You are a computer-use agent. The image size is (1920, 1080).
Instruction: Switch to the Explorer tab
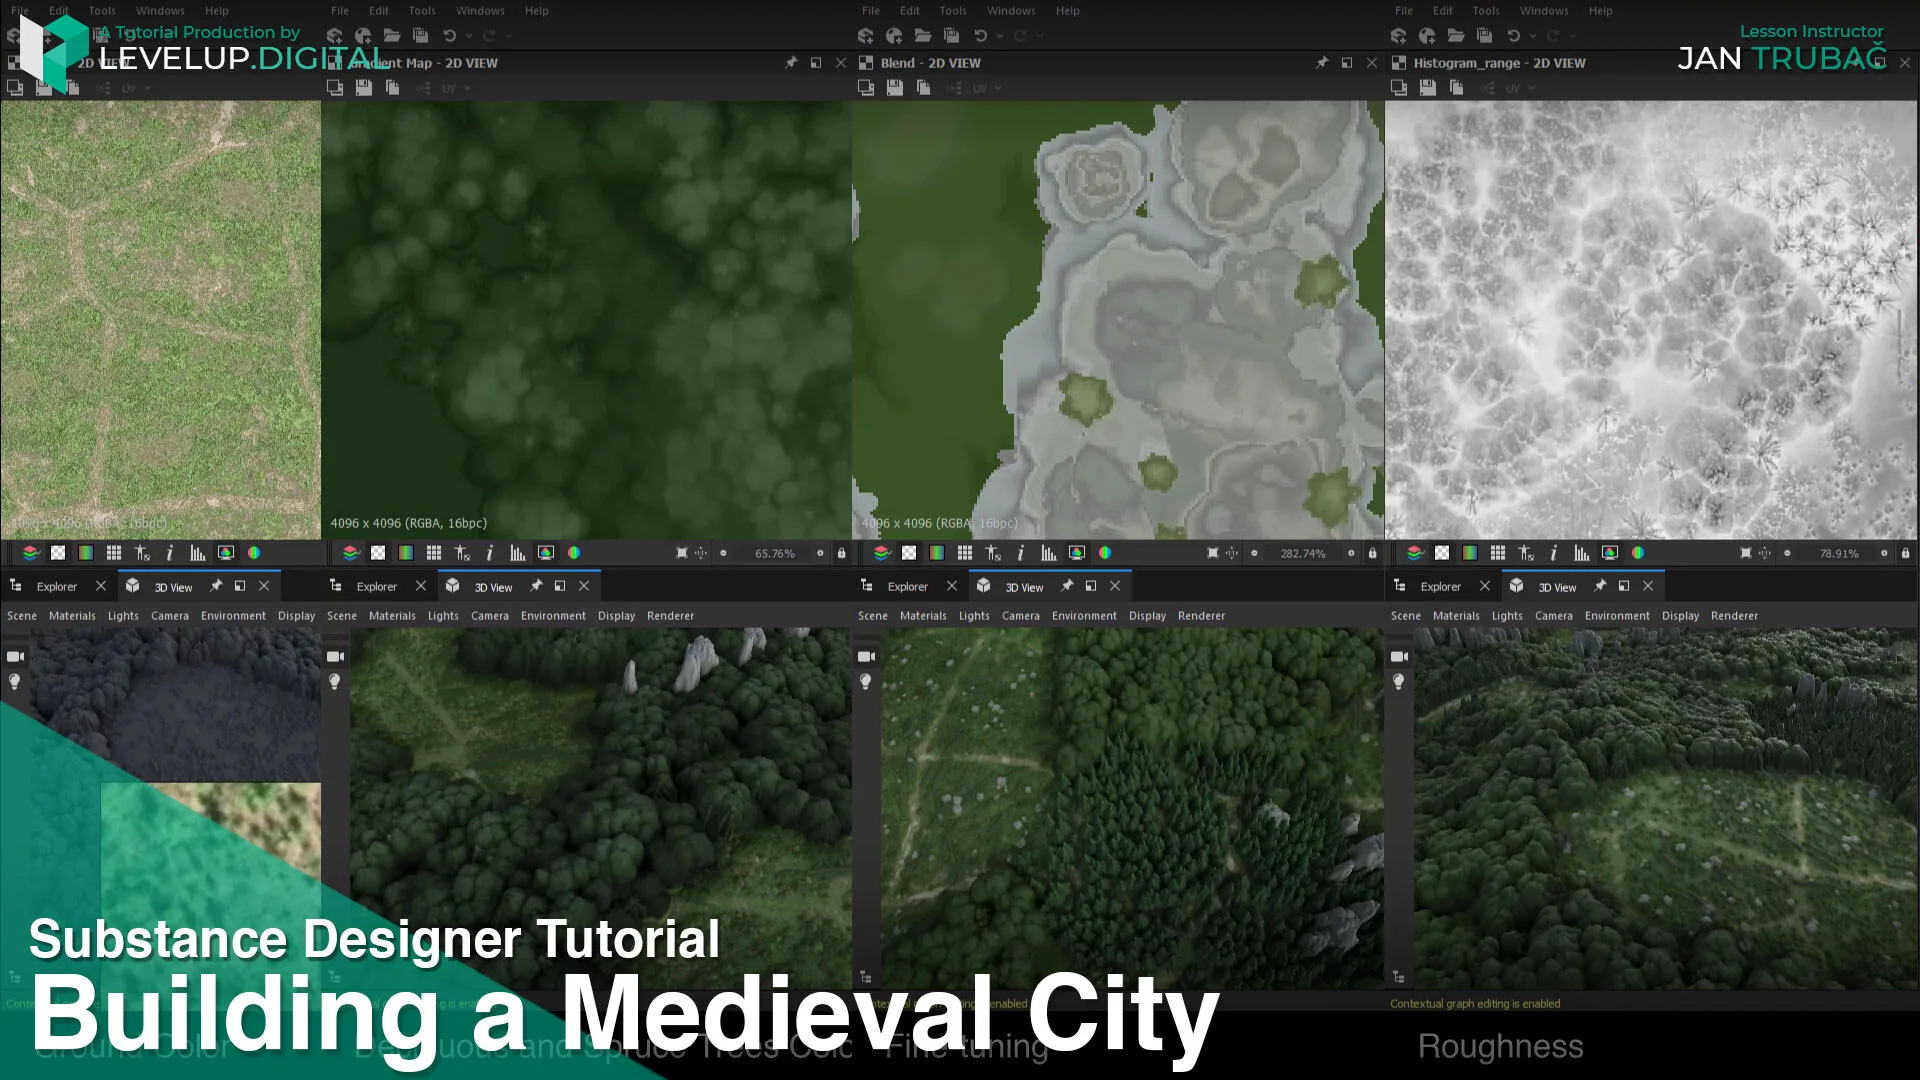pyautogui.click(x=57, y=586)
